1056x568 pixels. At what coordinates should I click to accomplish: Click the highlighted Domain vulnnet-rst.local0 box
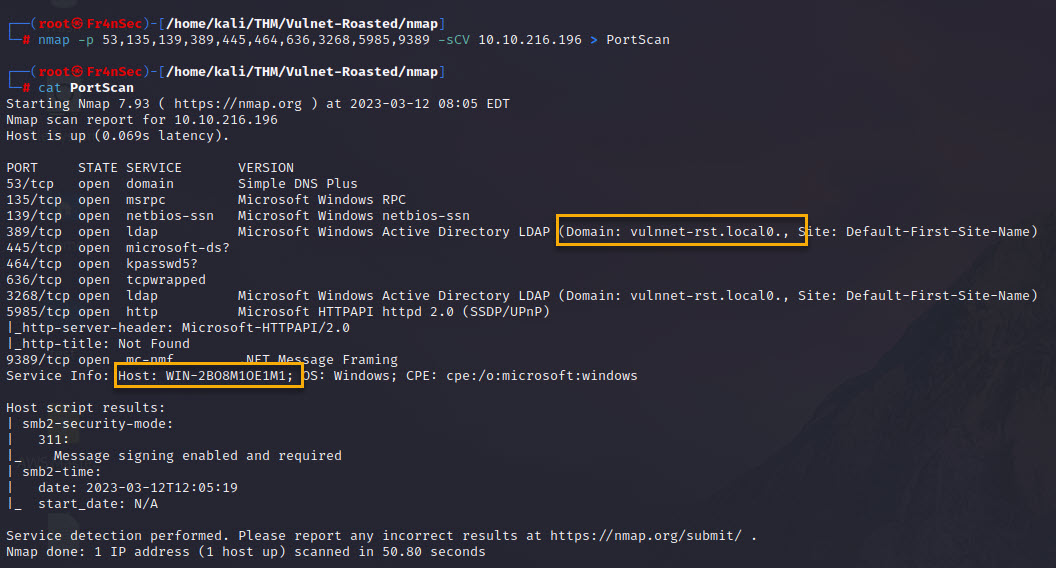coord(681,232)
